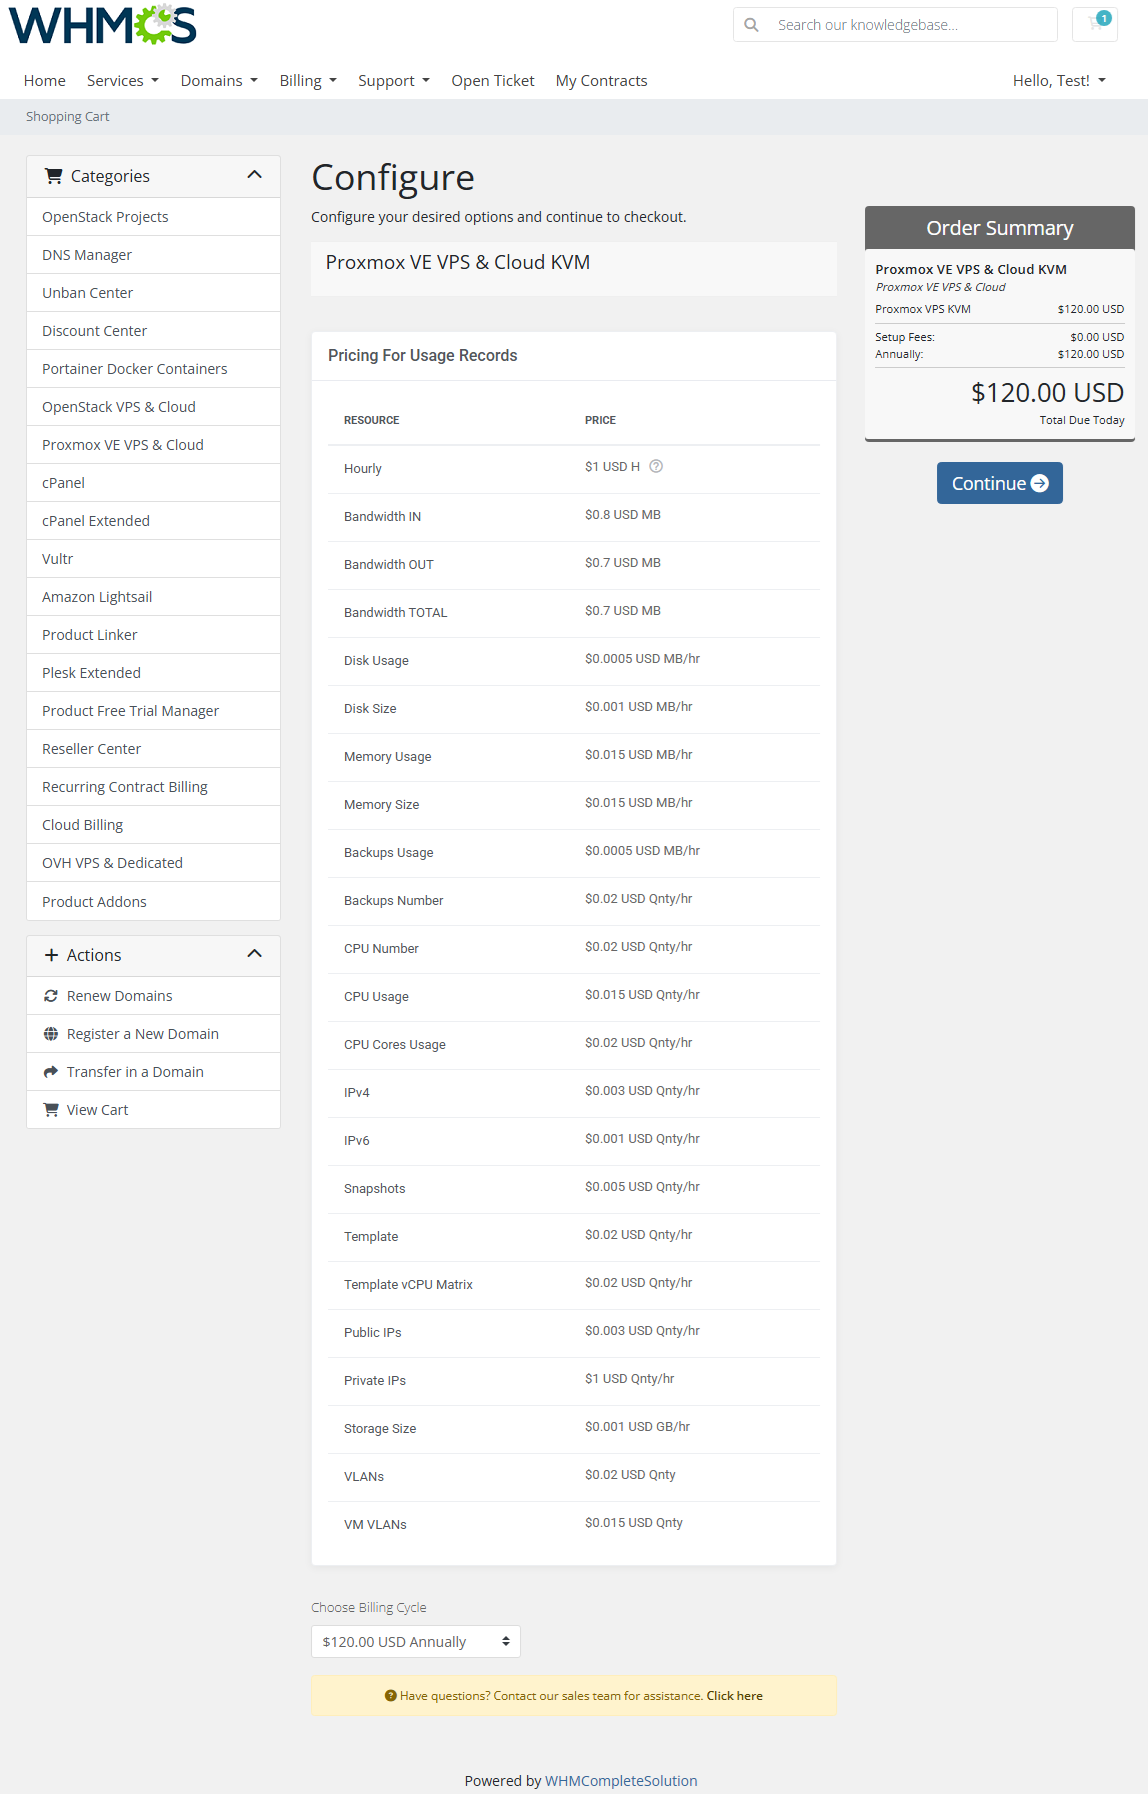Select Amazon Lightsail category
Viewport: 1148px width, 1794px height.
pos(153,597)
